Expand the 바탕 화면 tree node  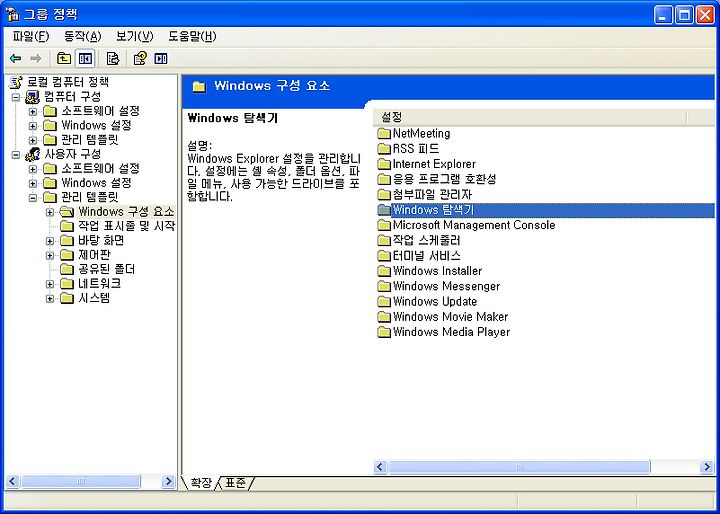tap(50, 241)
